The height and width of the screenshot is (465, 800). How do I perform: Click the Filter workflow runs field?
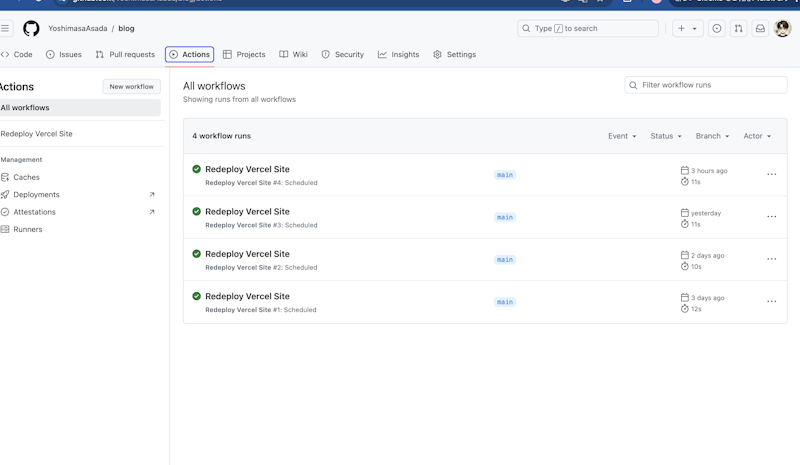click(x=711, y=85)
